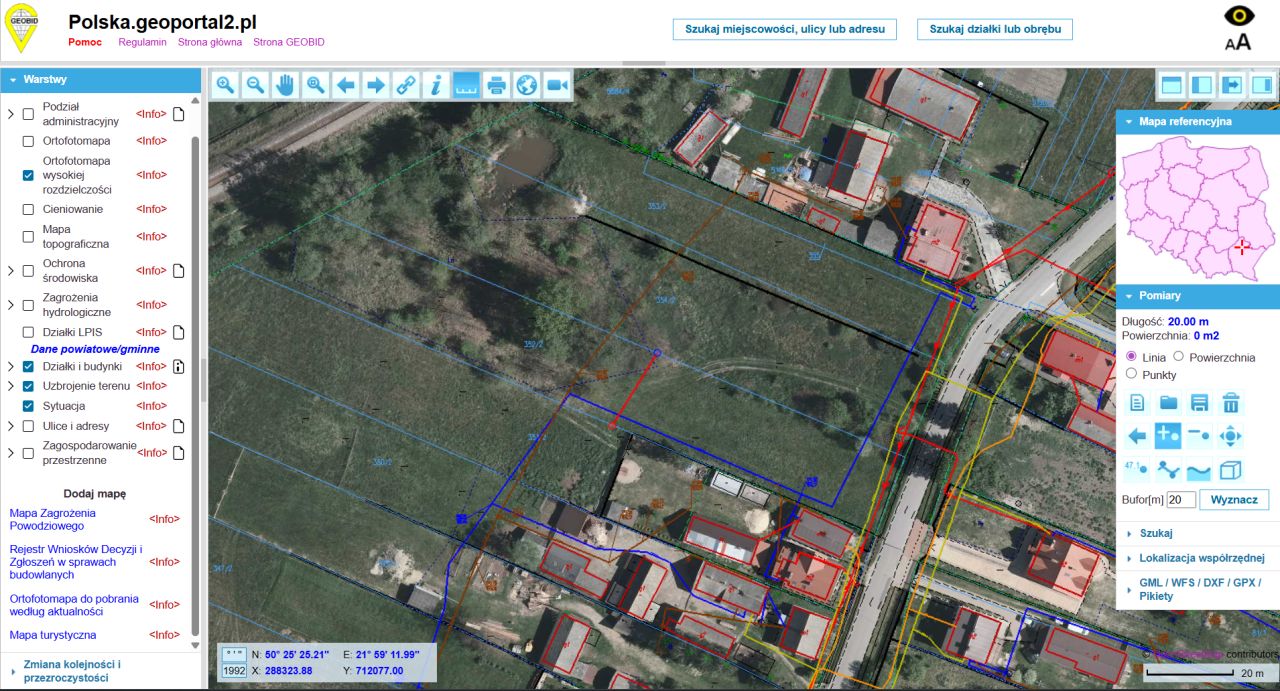Screen dimensions: 1280x691
Task: Expand the Szukaj panel
Action: tap(1197, 534)
